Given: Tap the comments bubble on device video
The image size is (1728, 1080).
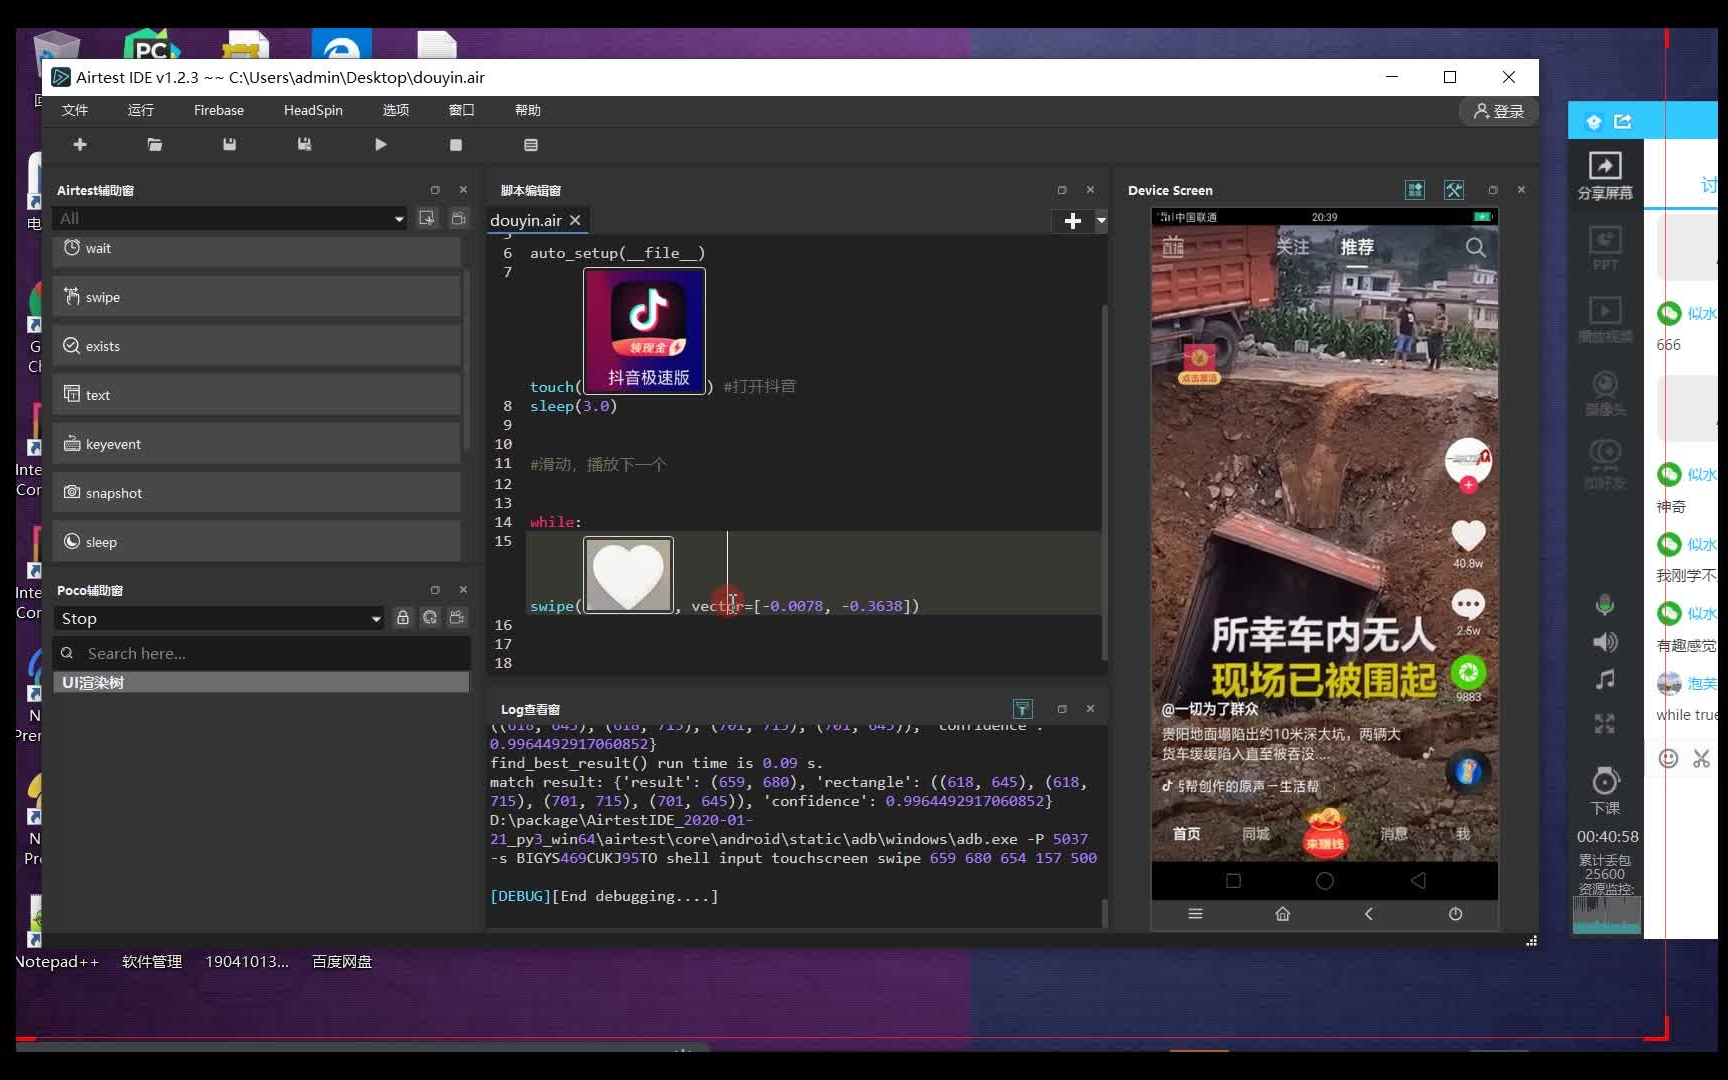Looking at the screenshot, I should point(1468,604).
